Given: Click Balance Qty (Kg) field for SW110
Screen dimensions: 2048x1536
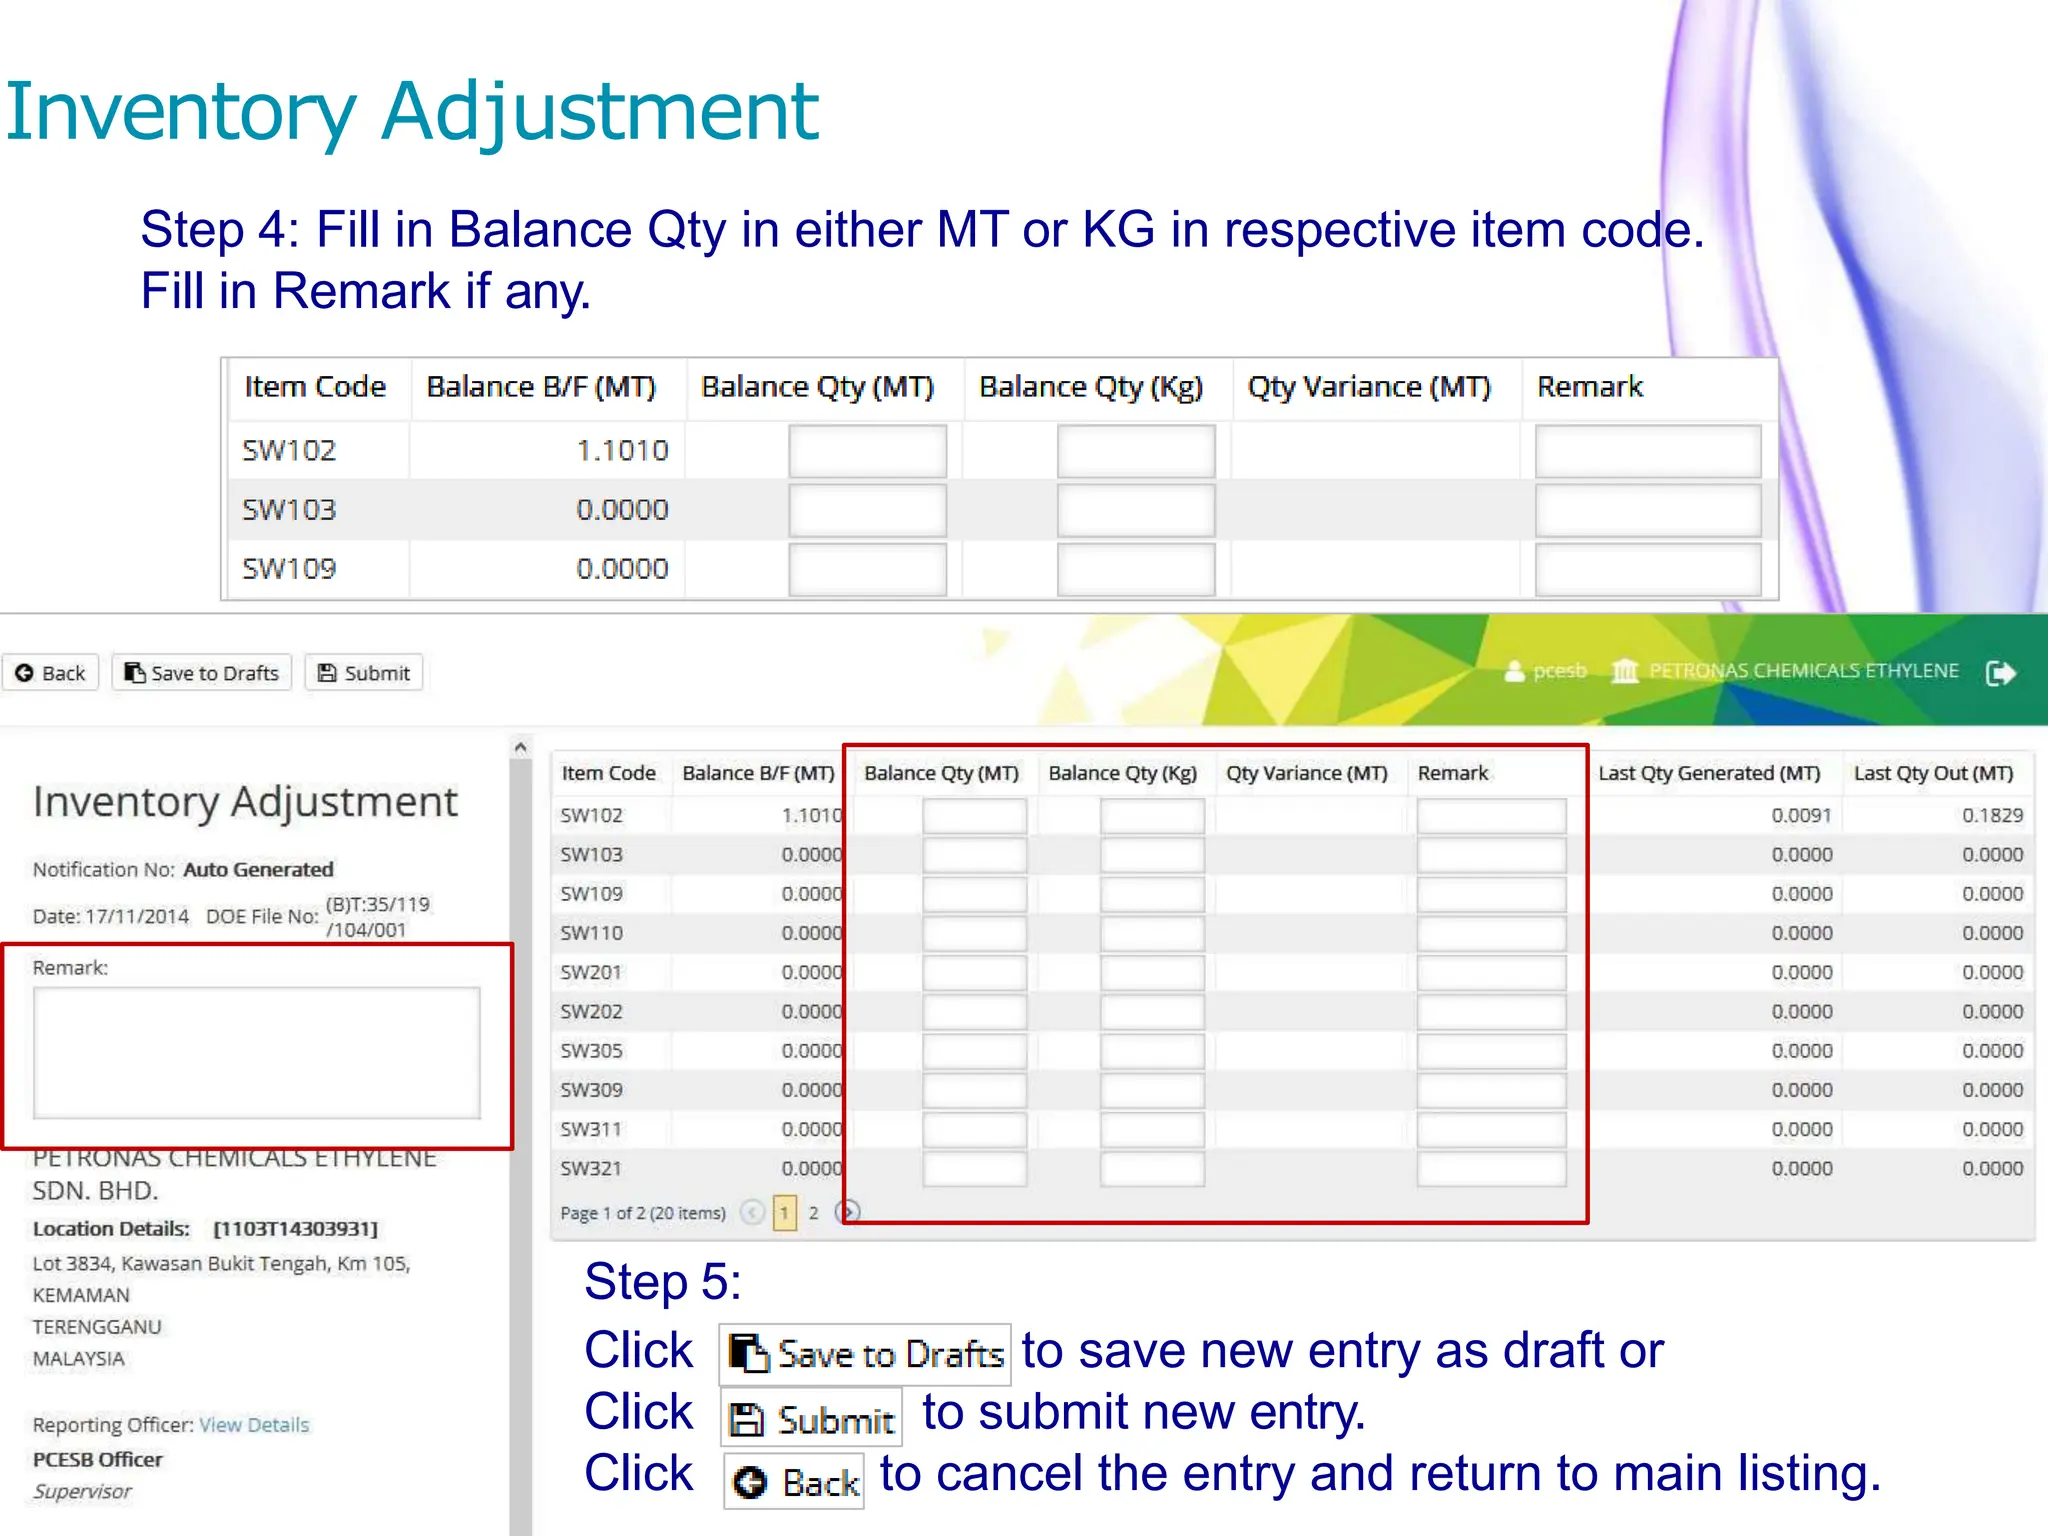Looking at the screenshot, I should [1151, 934].
